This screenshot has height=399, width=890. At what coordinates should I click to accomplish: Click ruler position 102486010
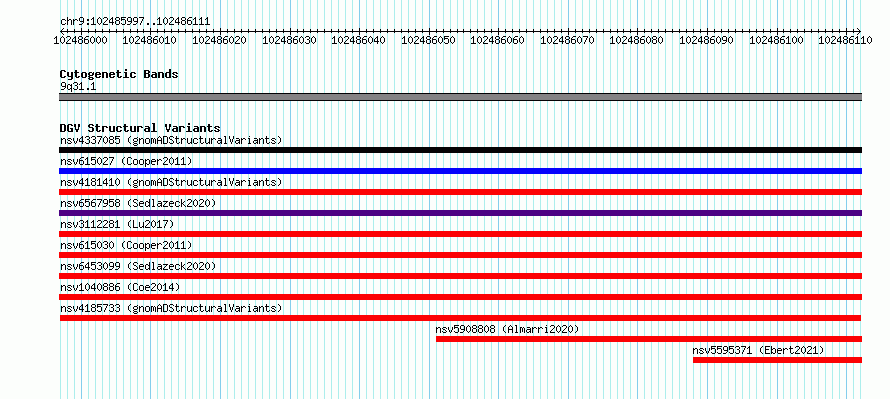coord(149,40)
